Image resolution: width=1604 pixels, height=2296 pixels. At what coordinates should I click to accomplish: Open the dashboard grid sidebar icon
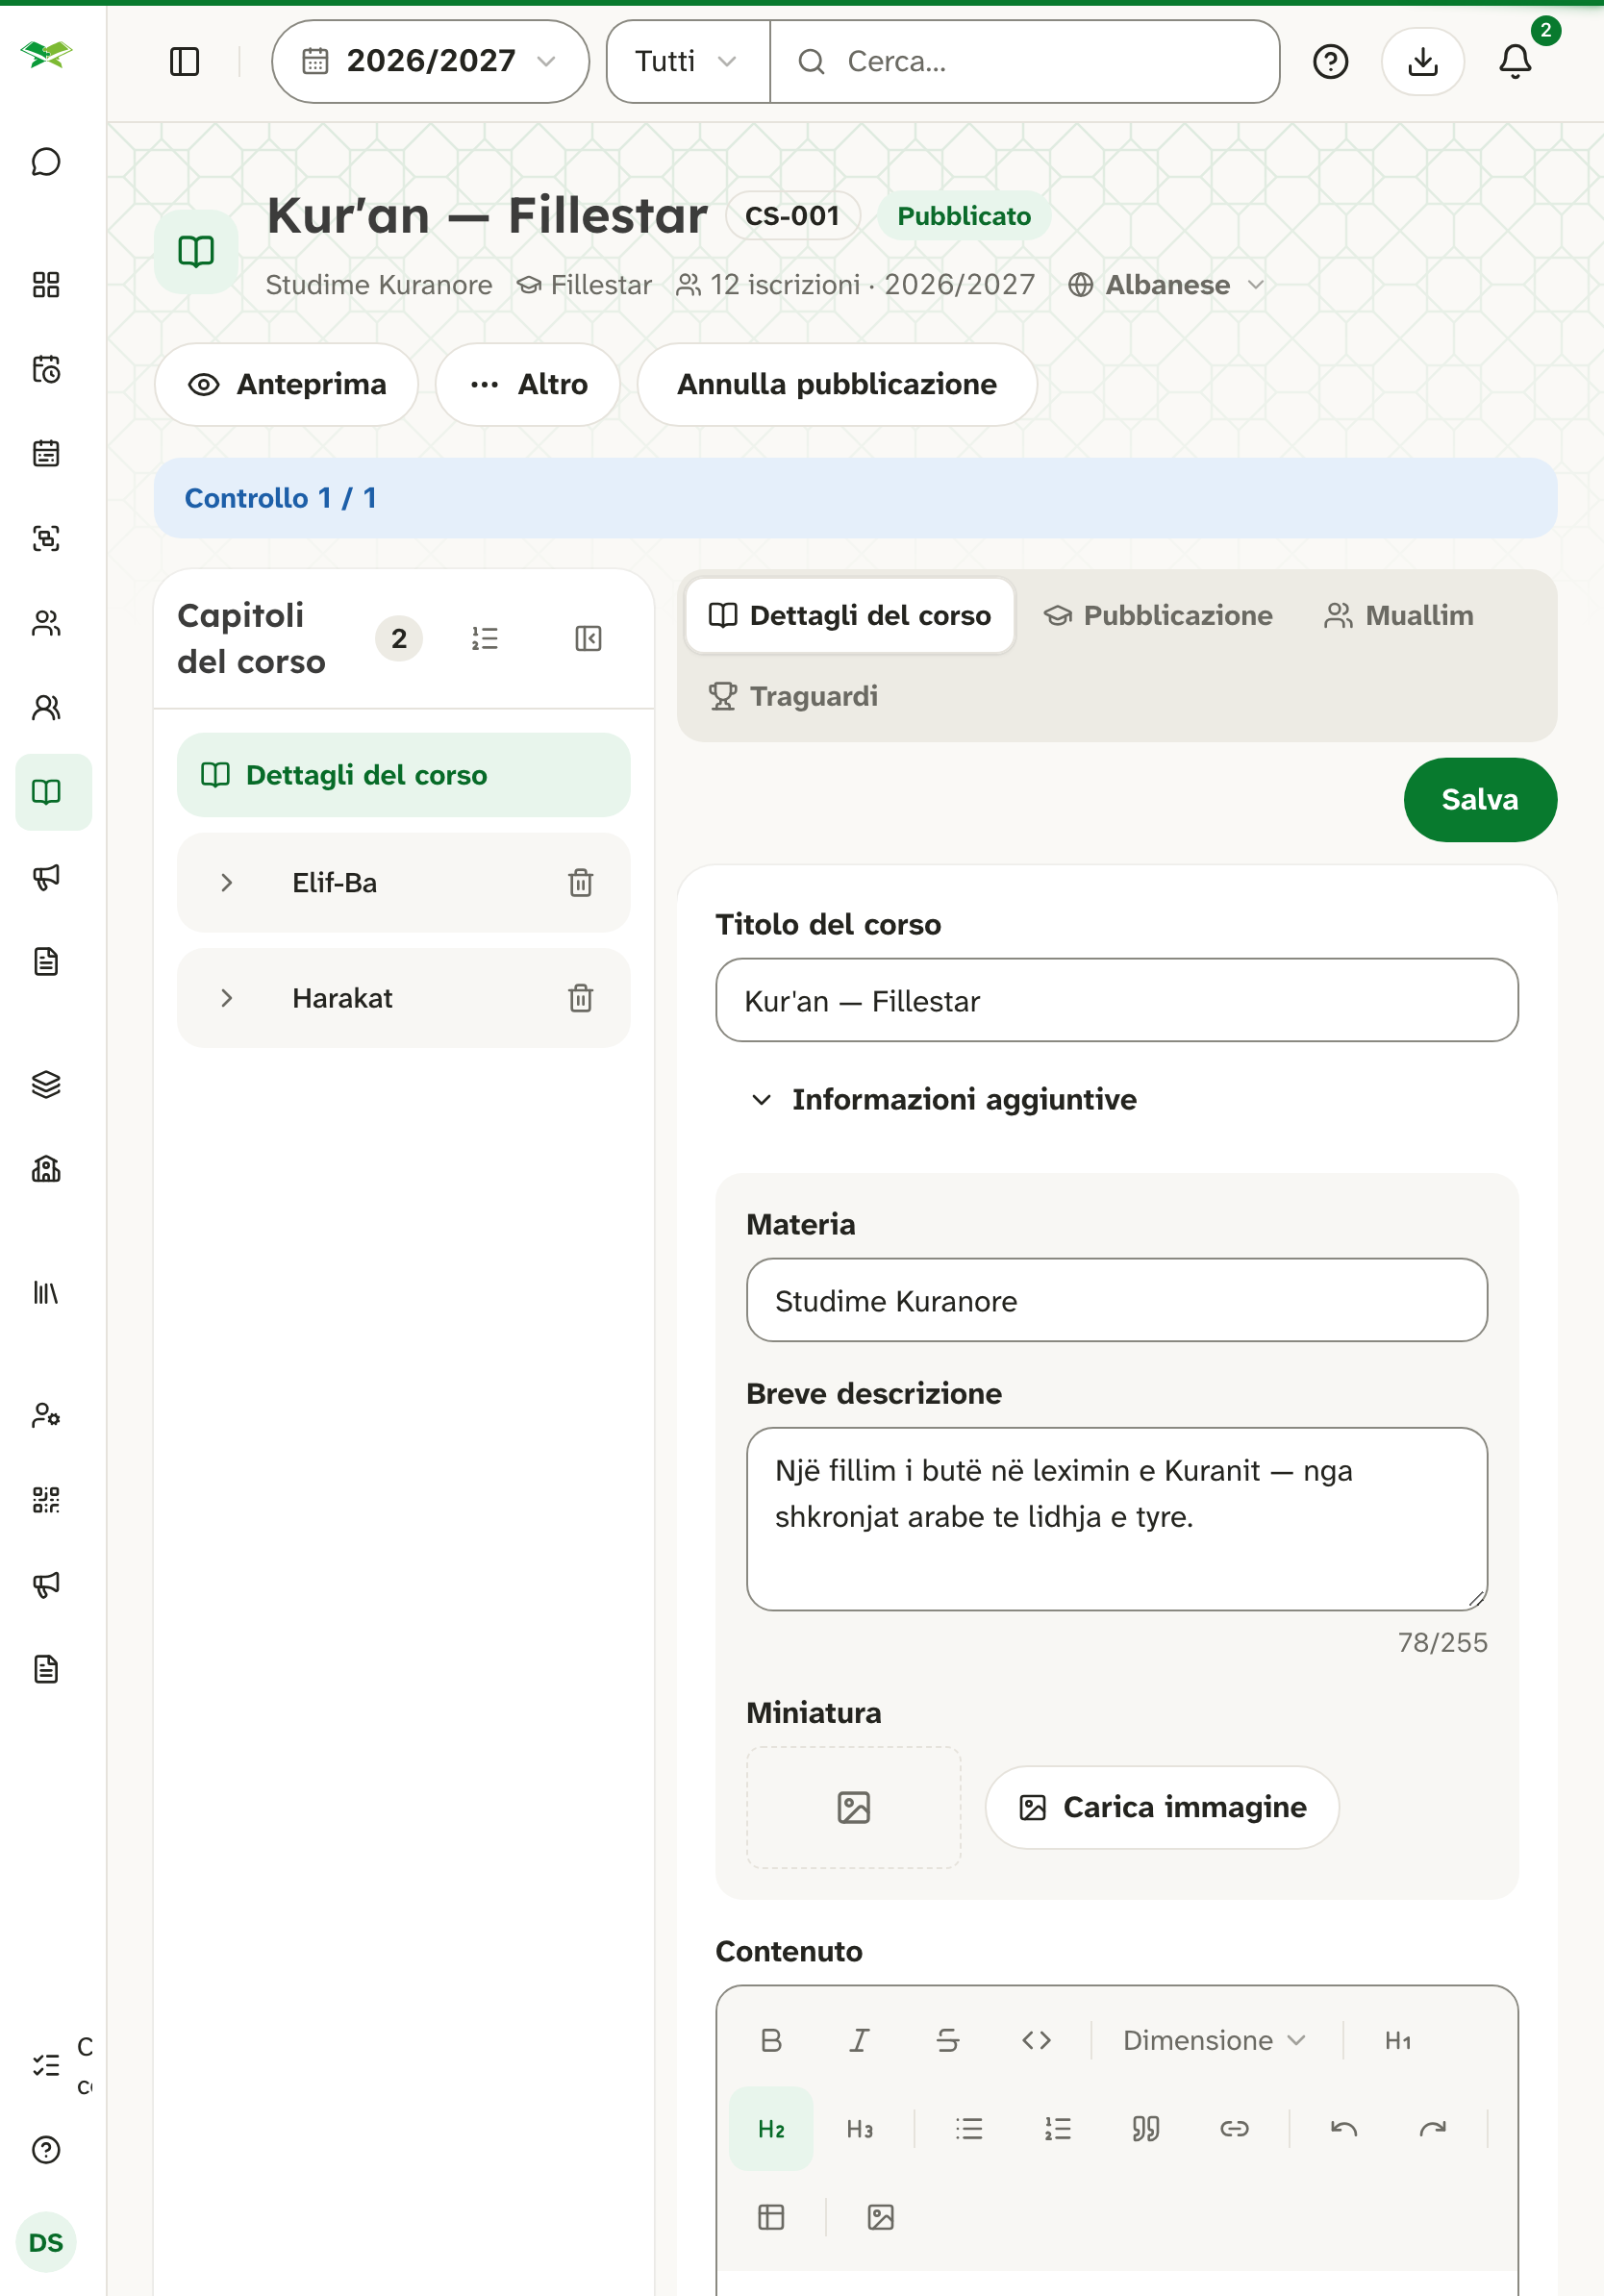click(46, 285)
